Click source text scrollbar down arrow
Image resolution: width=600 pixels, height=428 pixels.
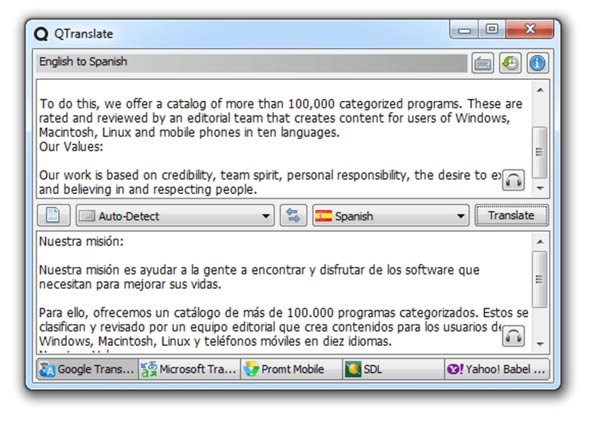540,188
